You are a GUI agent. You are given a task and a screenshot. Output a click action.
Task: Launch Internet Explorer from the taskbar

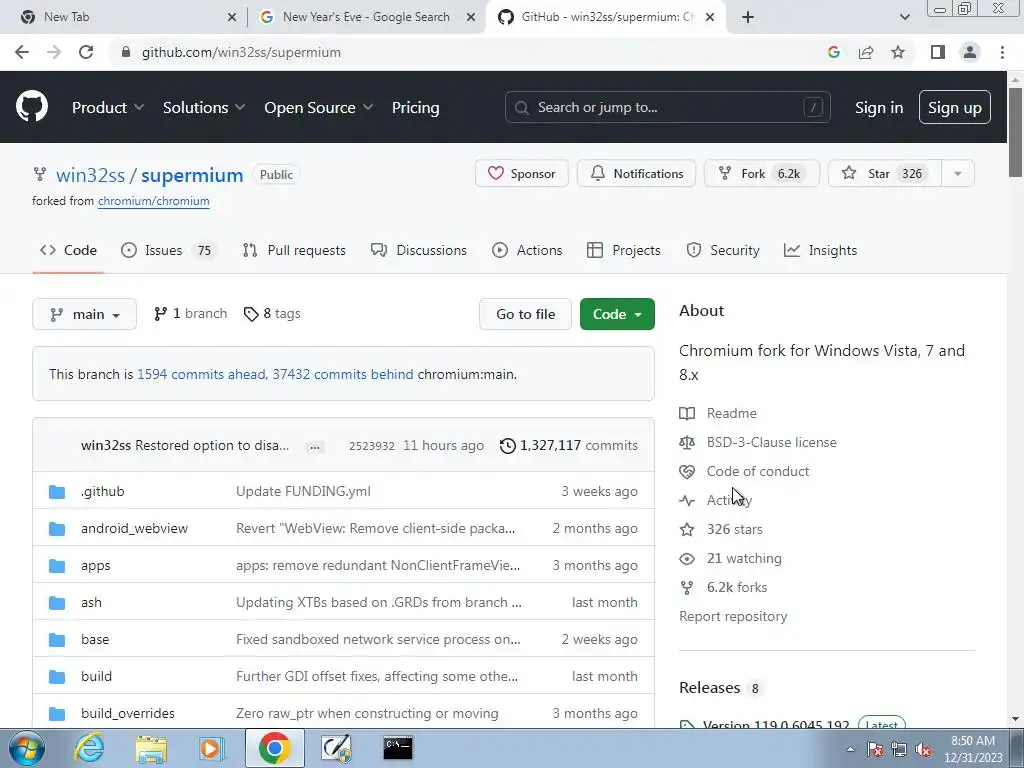tap(89, 748)
